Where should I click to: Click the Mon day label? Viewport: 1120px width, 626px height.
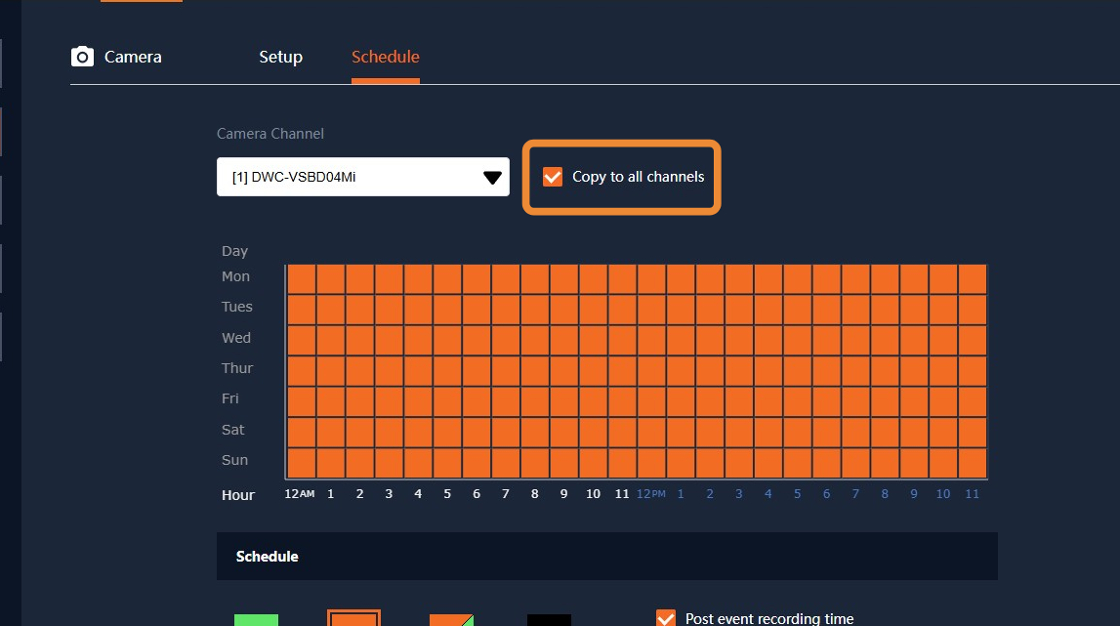[x=236, y=277]
